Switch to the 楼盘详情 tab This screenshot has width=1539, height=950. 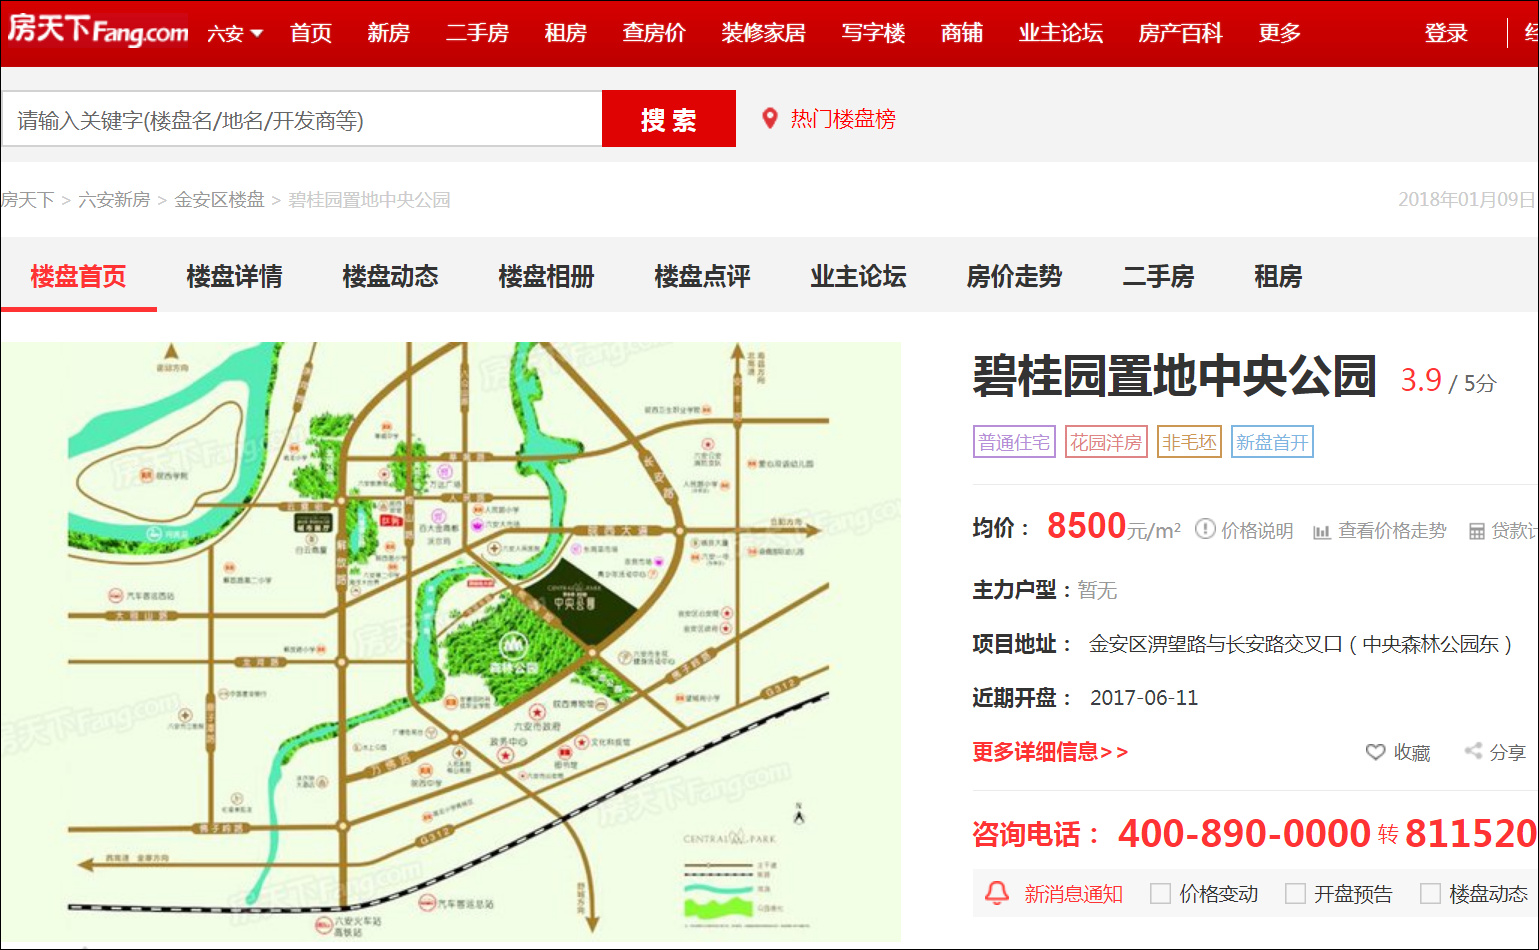[234, 277]
